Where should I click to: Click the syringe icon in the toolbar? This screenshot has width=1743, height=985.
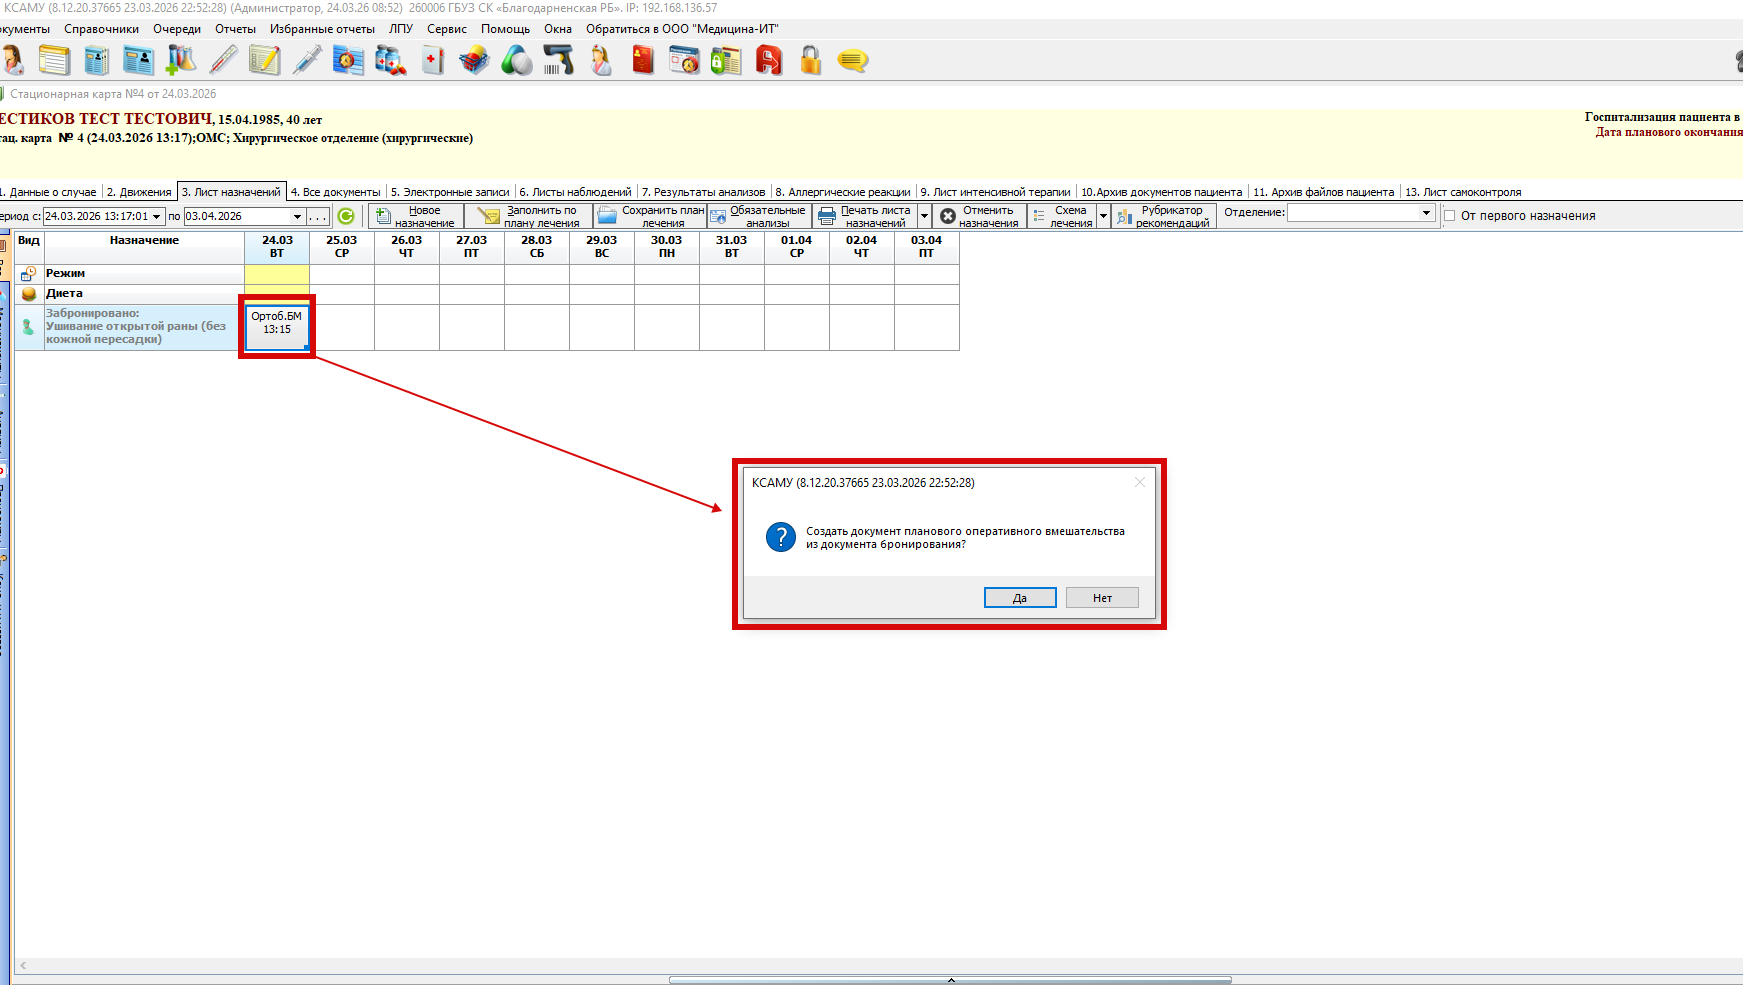[307, 61]
